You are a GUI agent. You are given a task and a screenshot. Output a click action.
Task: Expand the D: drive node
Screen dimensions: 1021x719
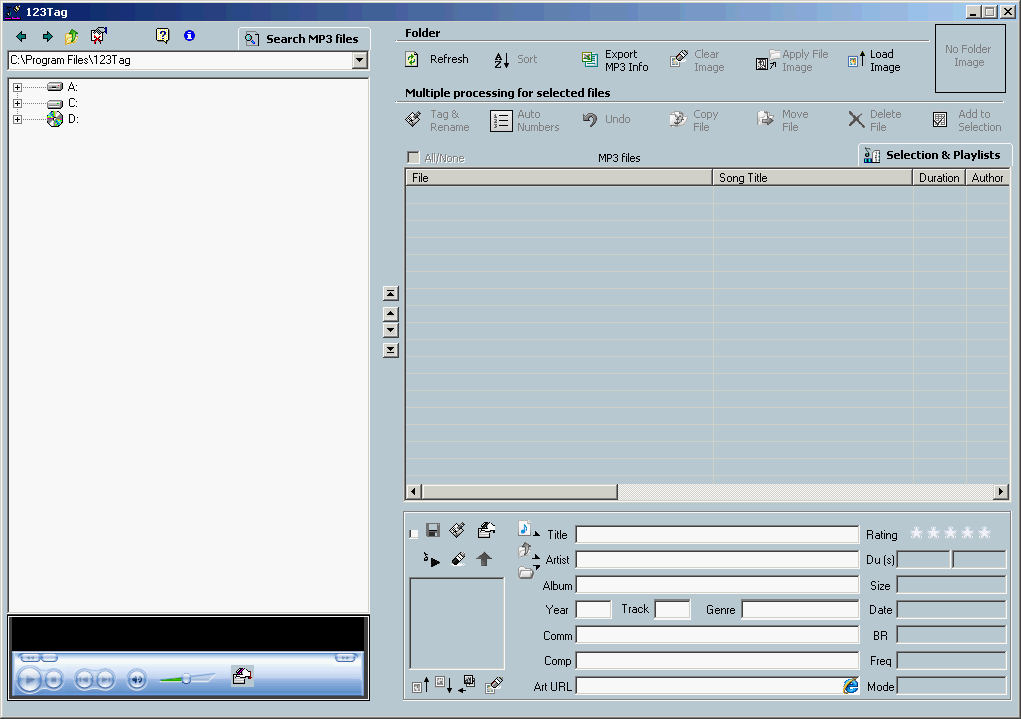18,119
